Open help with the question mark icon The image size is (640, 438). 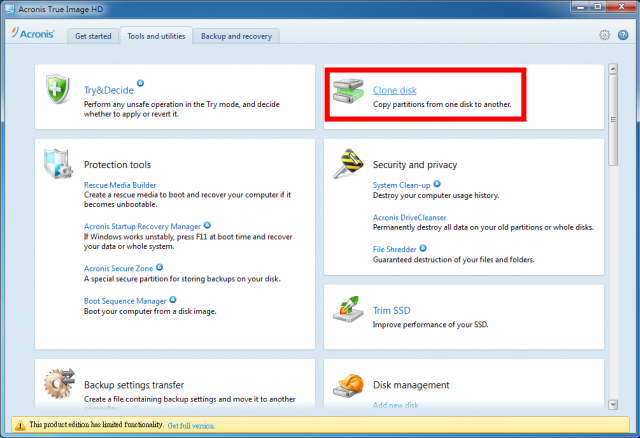pos(623,35)
